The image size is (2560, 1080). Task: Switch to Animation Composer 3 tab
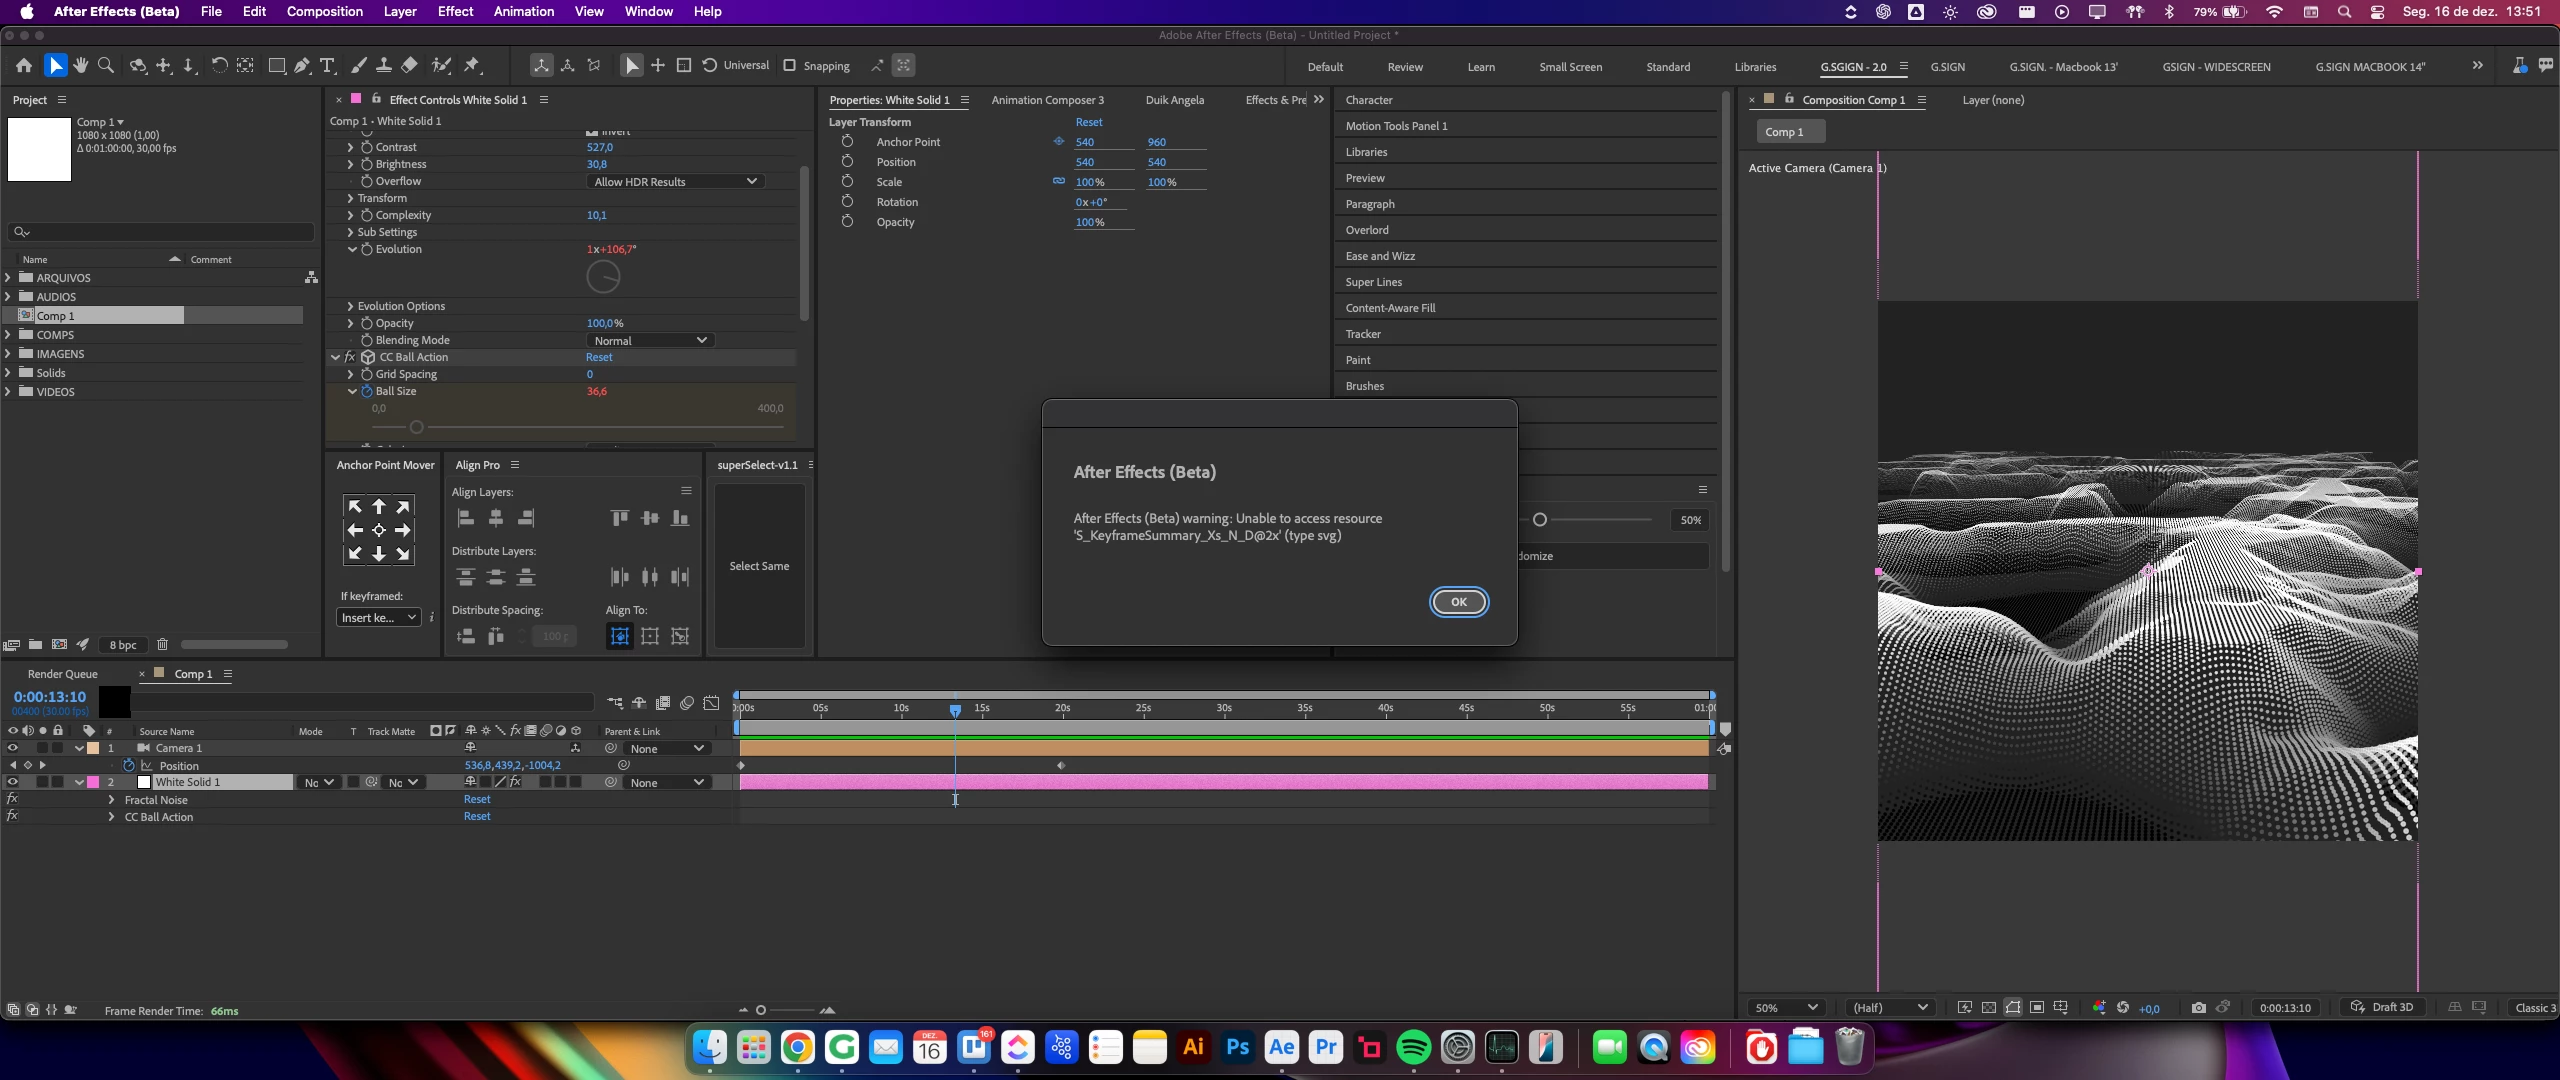[x=1047, y=100]
